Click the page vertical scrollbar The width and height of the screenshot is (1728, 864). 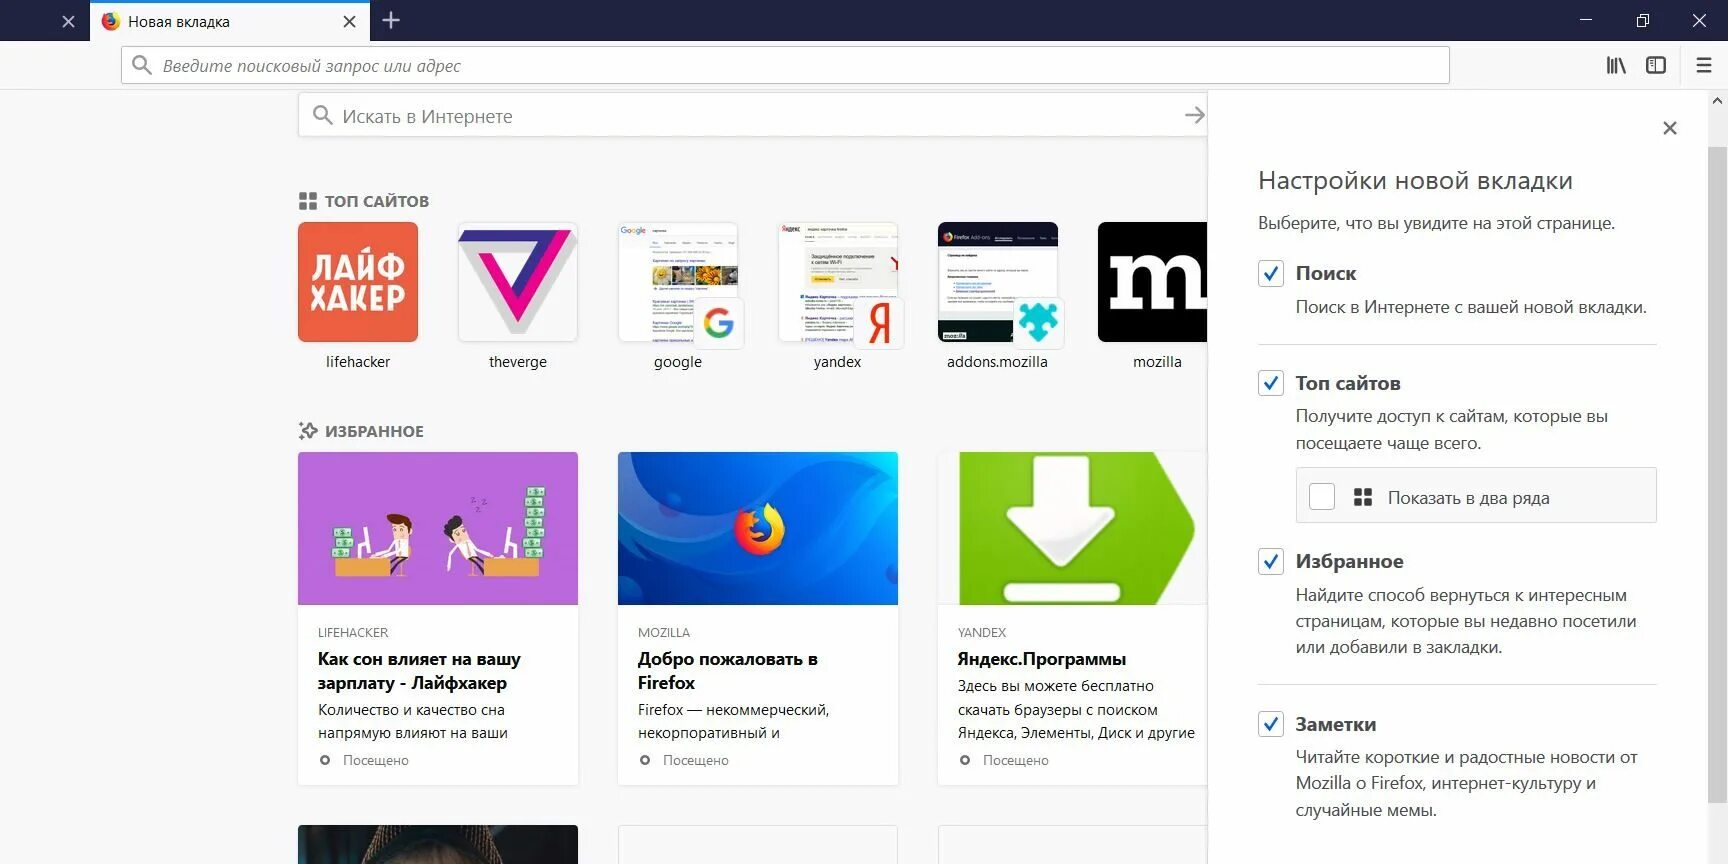coord(1717,474)
